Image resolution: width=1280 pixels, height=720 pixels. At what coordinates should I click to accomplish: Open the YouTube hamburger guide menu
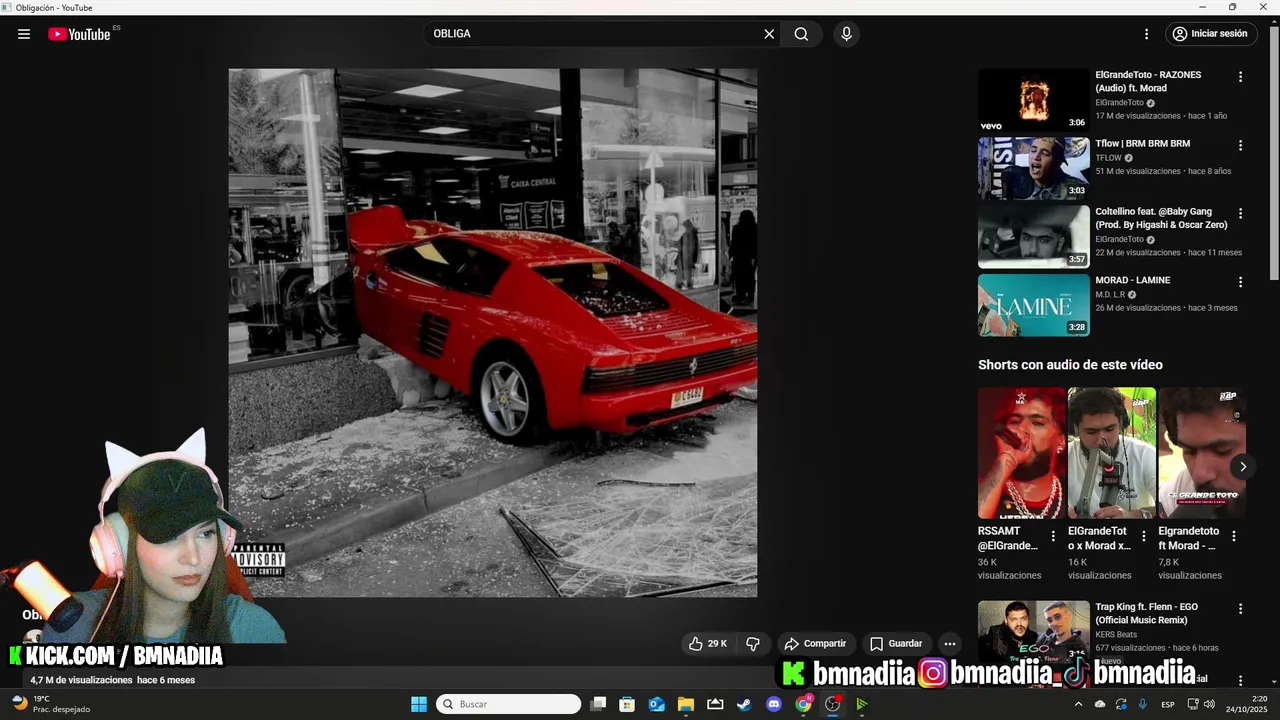(x=24, y=34)
